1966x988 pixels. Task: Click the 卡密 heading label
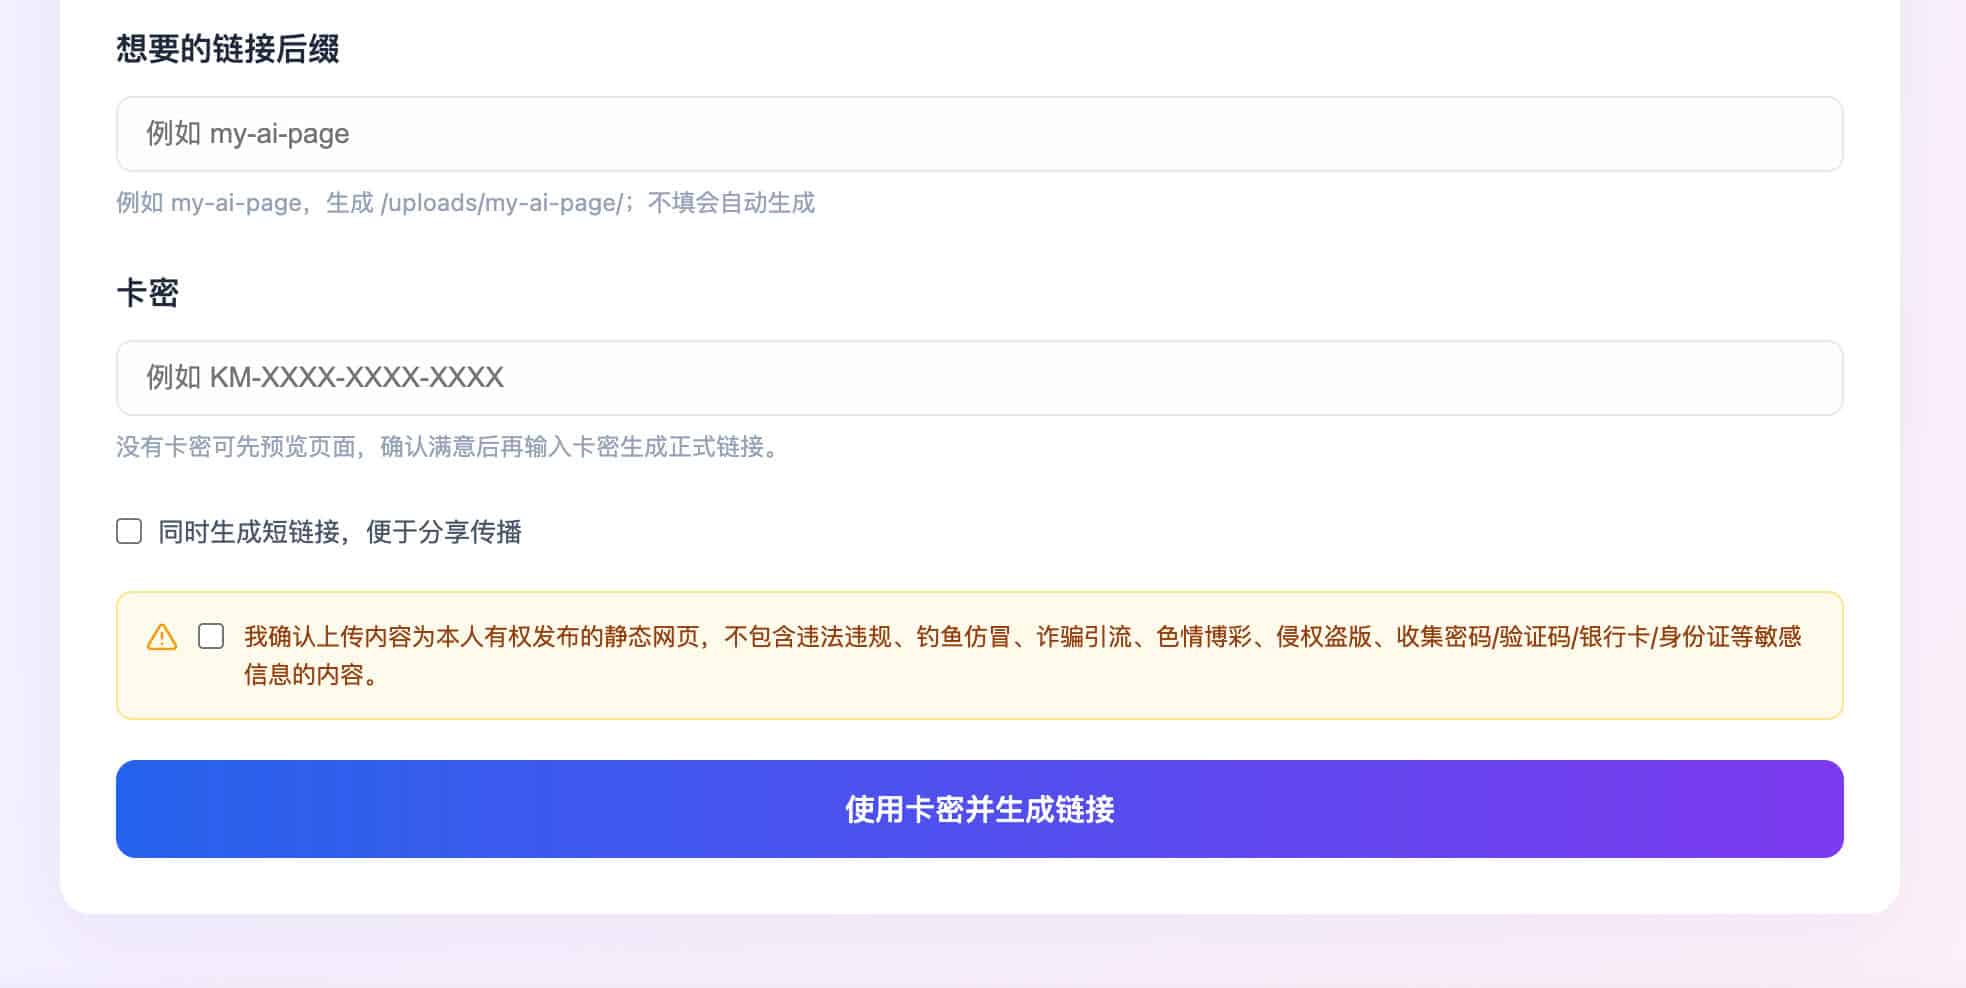[x=147, y=293]
